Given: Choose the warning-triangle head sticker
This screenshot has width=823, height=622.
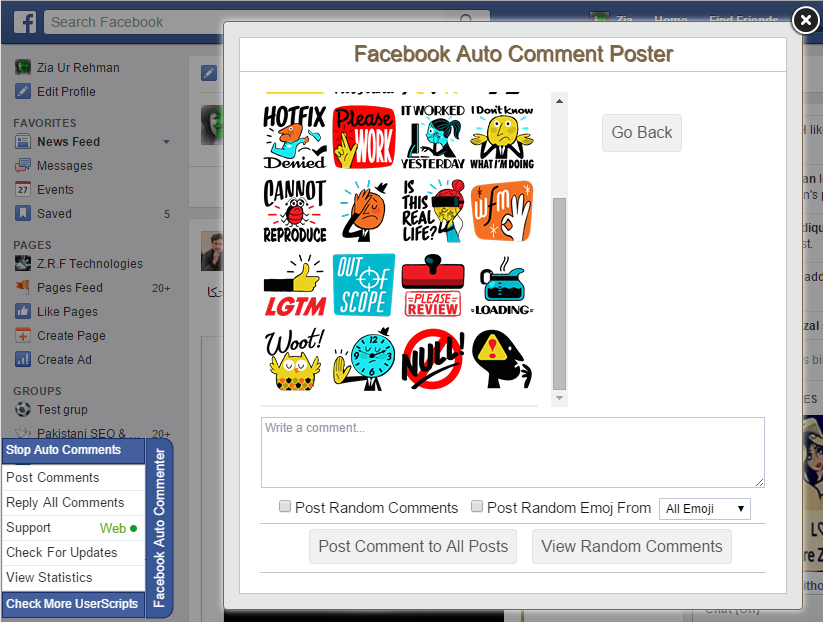Looking at the screenshot, I should [502, 360].
